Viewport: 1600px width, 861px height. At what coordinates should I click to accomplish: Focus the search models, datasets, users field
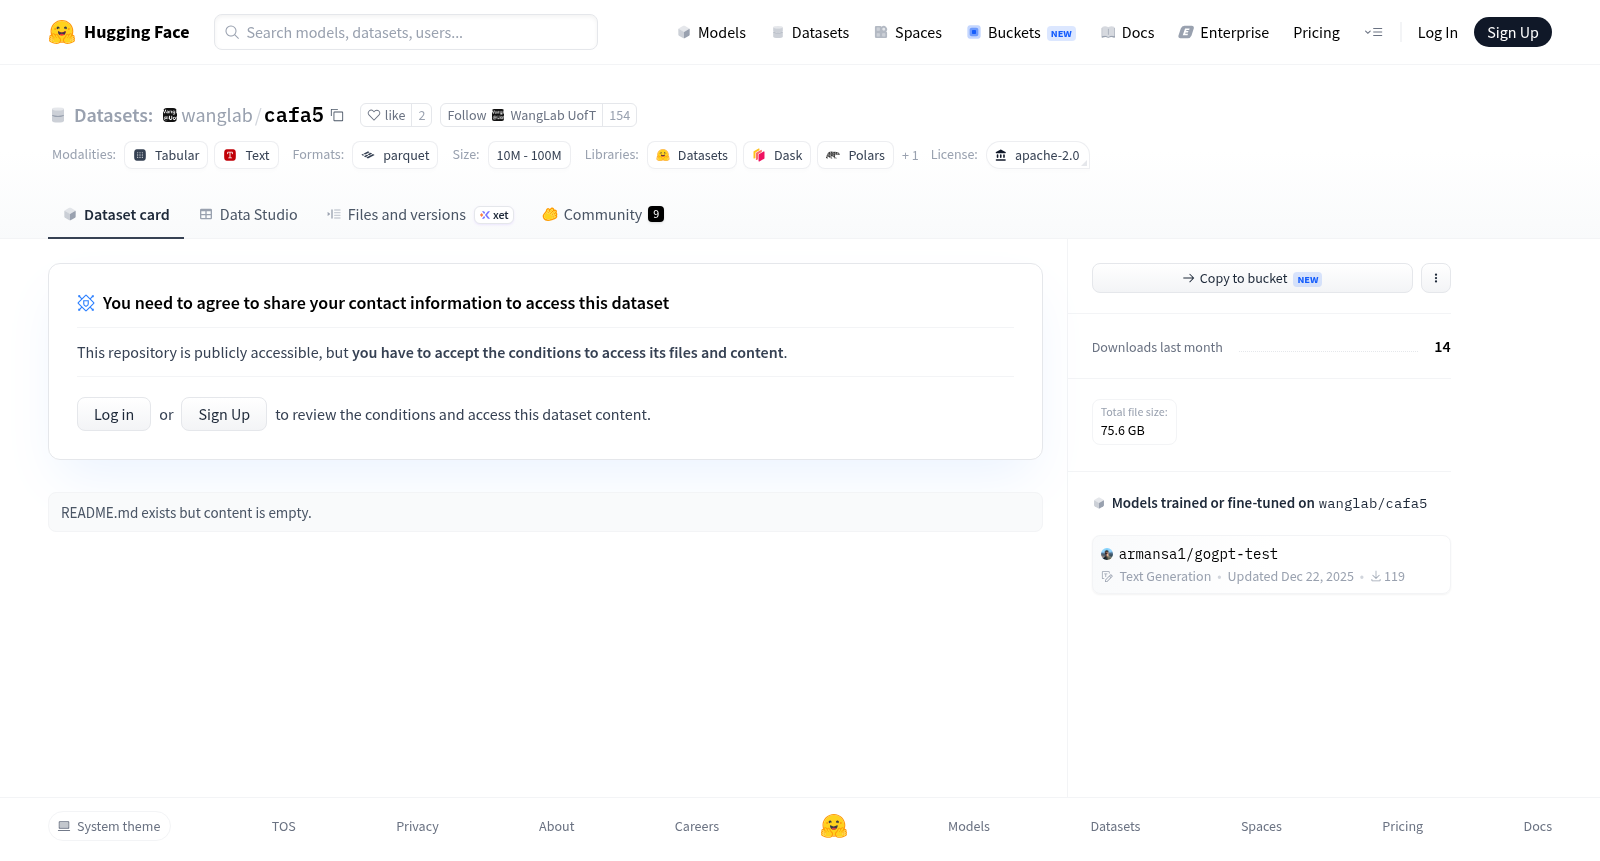point(406,32)
